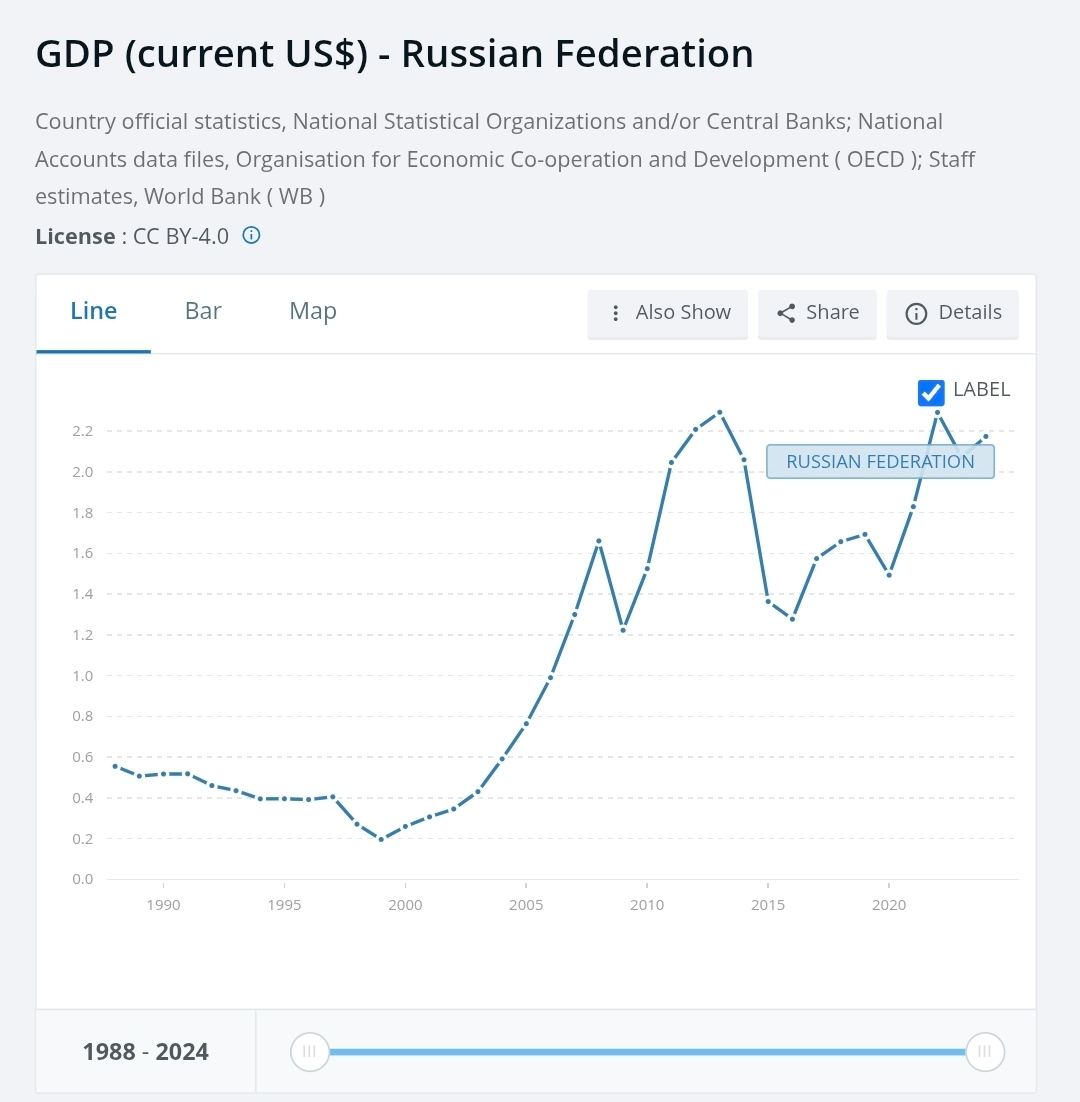
Task: Click the 2009 dip data point
Action: pyautogui.click(x=623, y=630)
